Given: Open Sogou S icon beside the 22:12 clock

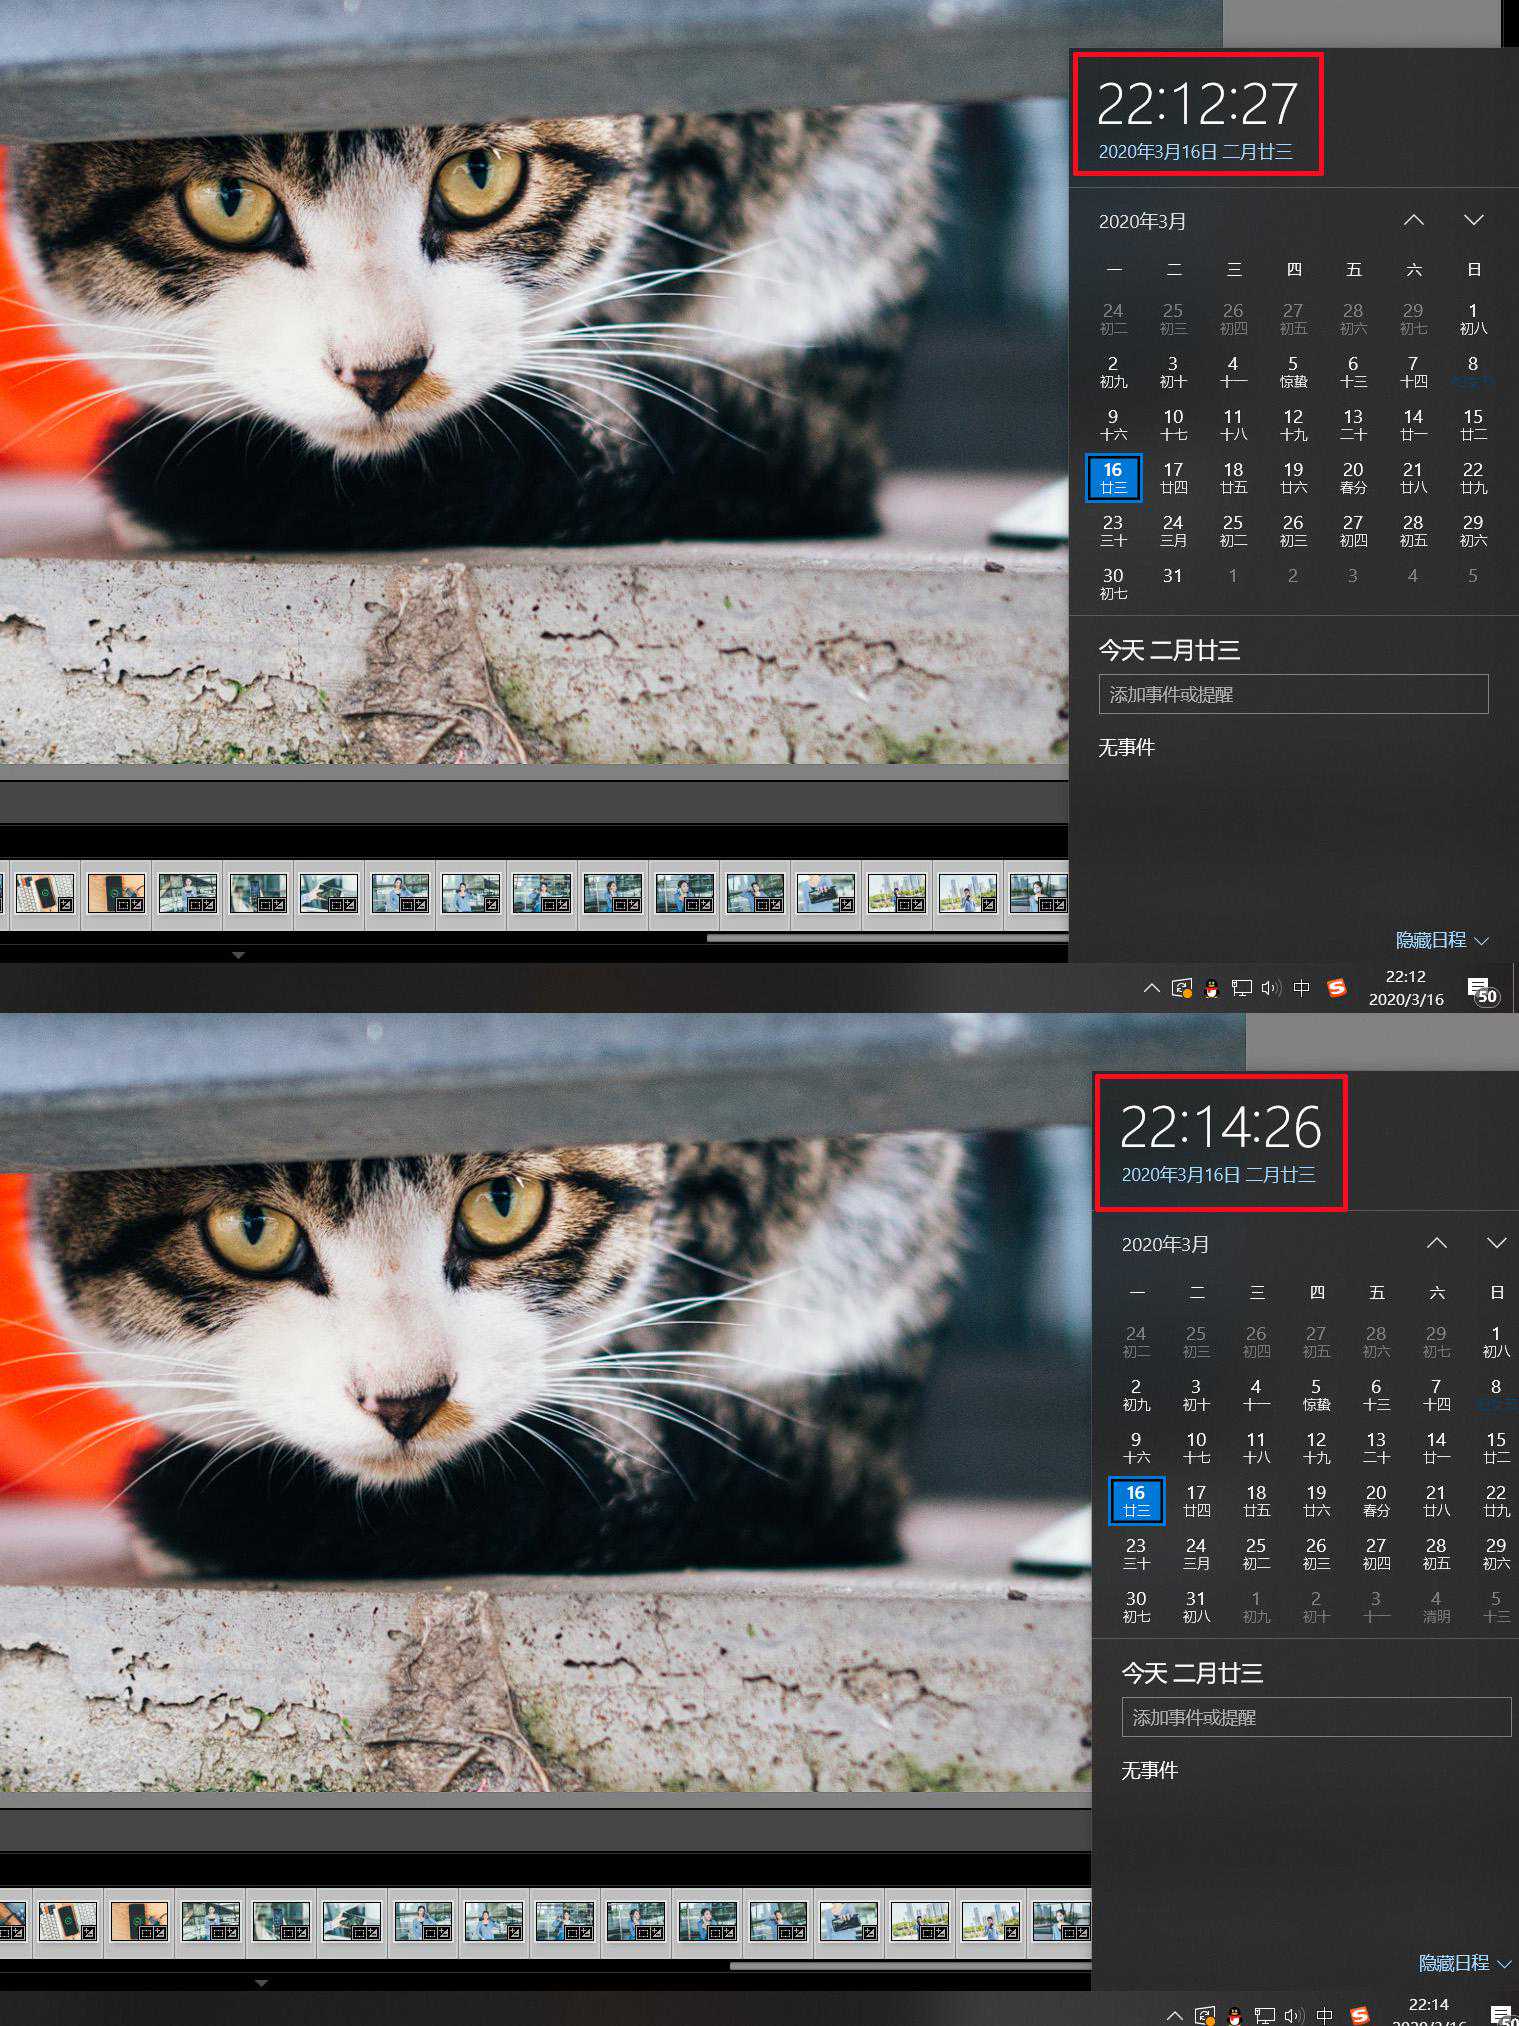Looking at the screenshot, I should 1336,988.
